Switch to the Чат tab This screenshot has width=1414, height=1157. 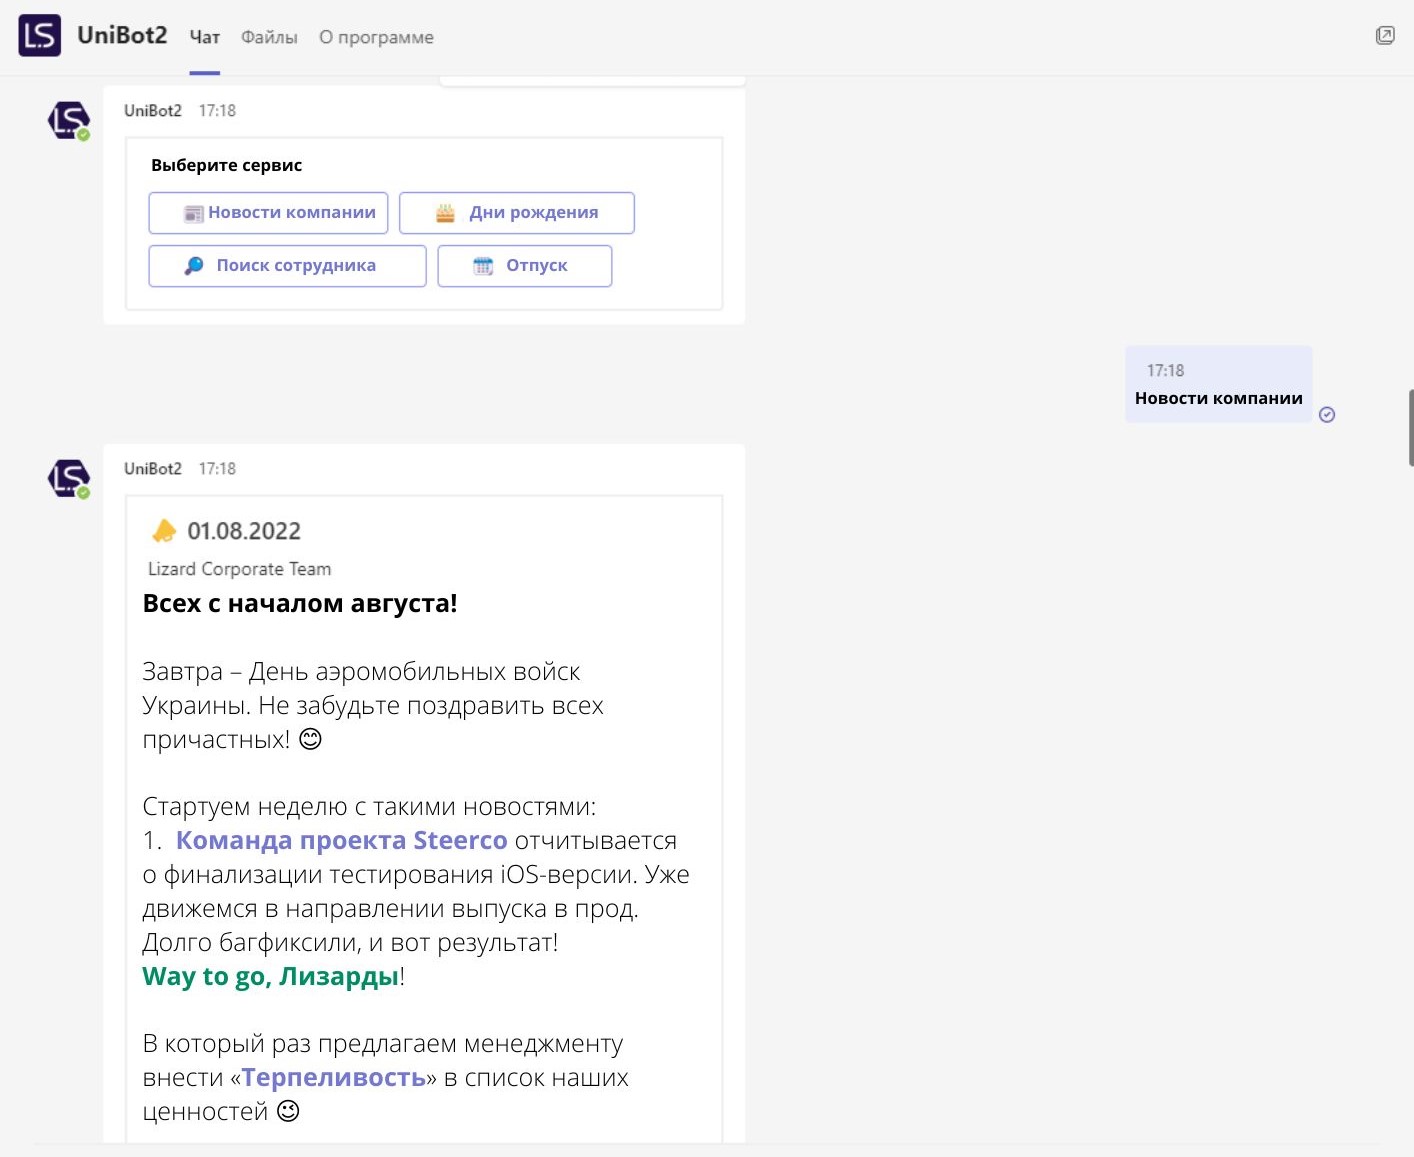[205, 38]
